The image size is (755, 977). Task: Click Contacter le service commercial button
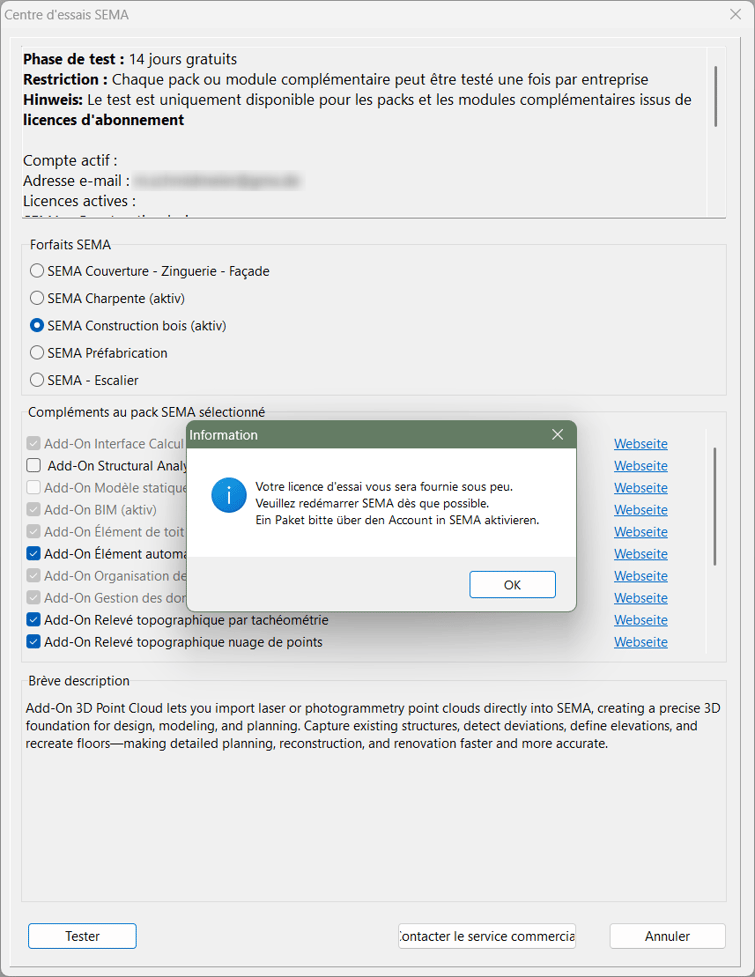point(486,936)
